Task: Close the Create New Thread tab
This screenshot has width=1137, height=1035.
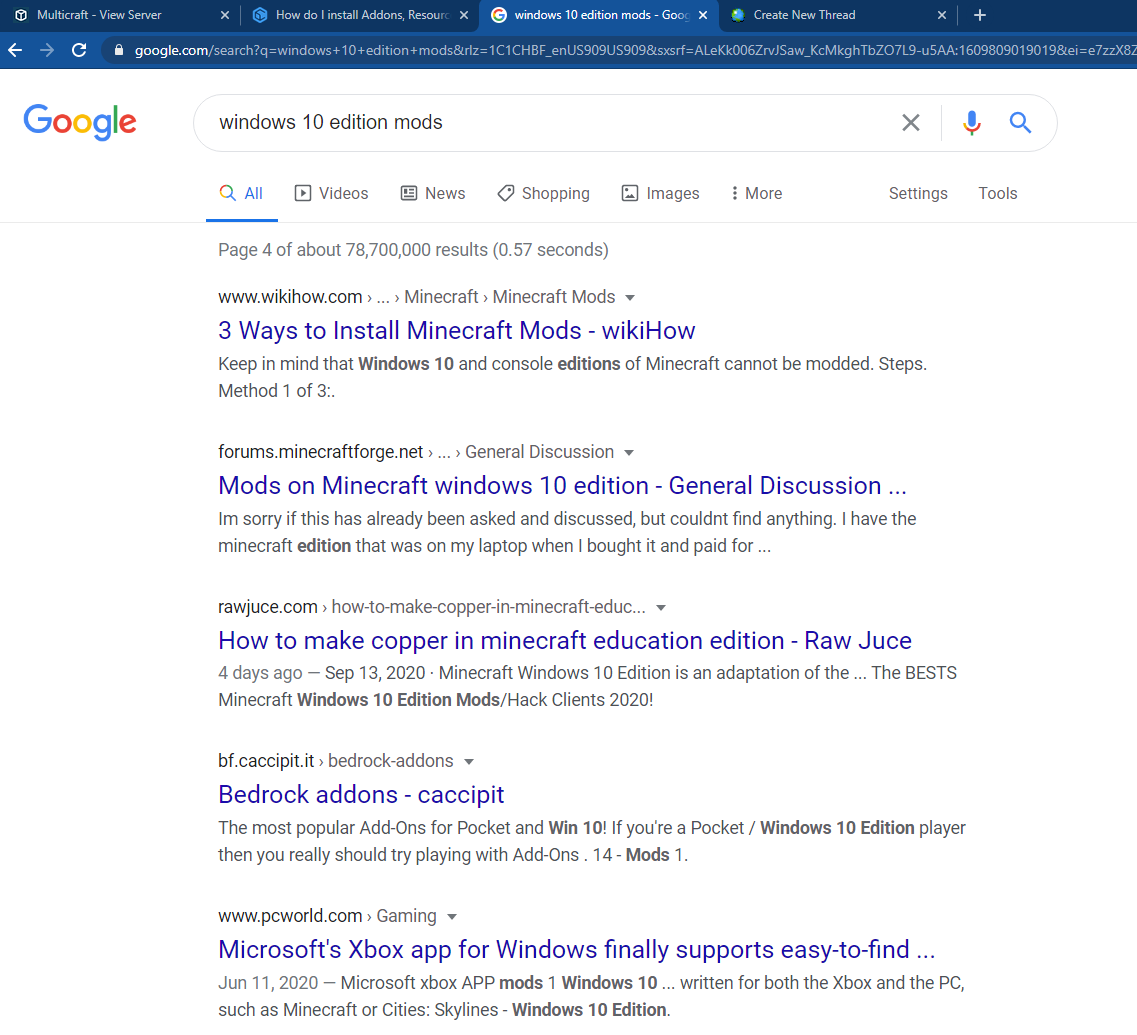Action: pyautogui.click(x=942, y=15)
